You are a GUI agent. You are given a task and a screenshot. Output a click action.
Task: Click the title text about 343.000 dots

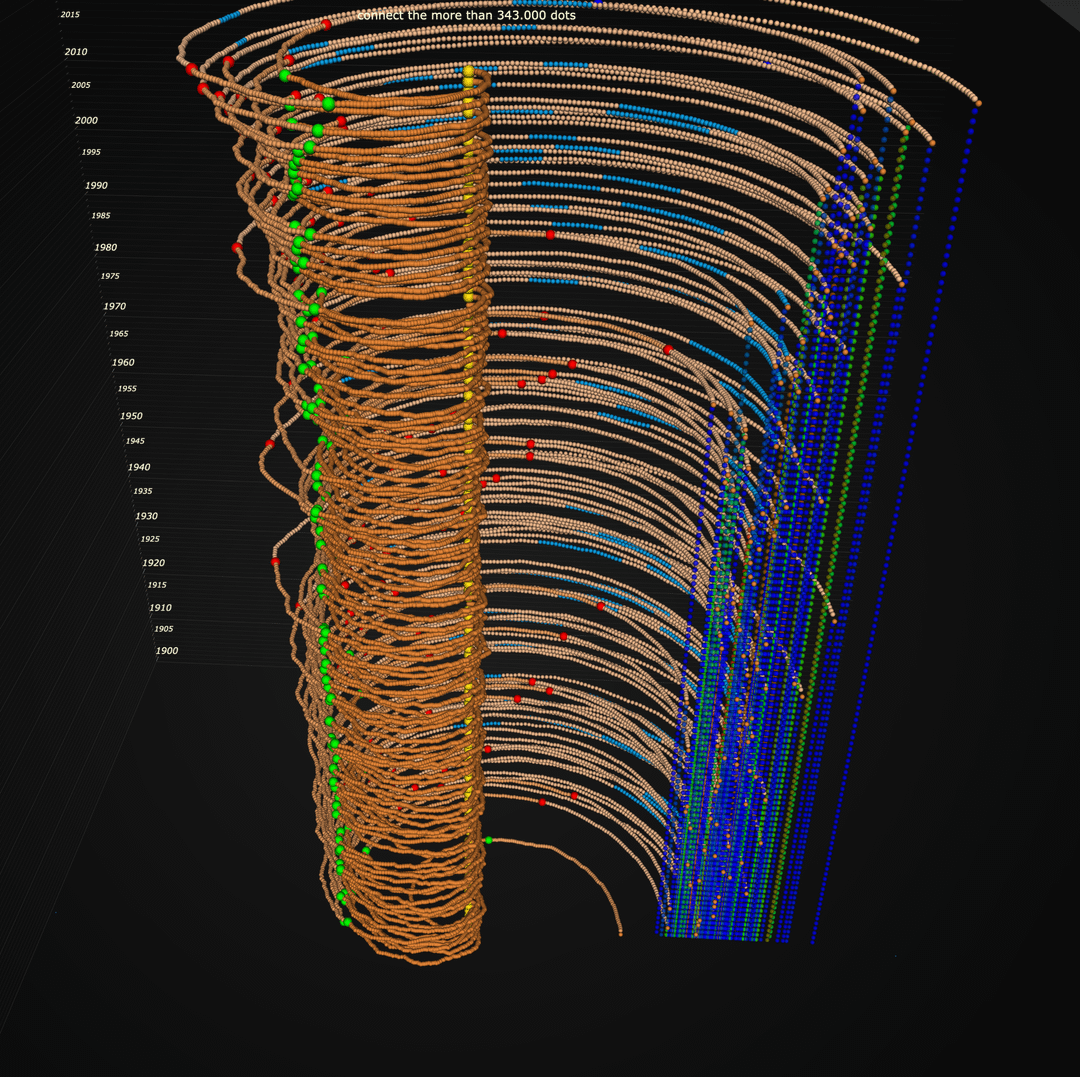point(466,15)
